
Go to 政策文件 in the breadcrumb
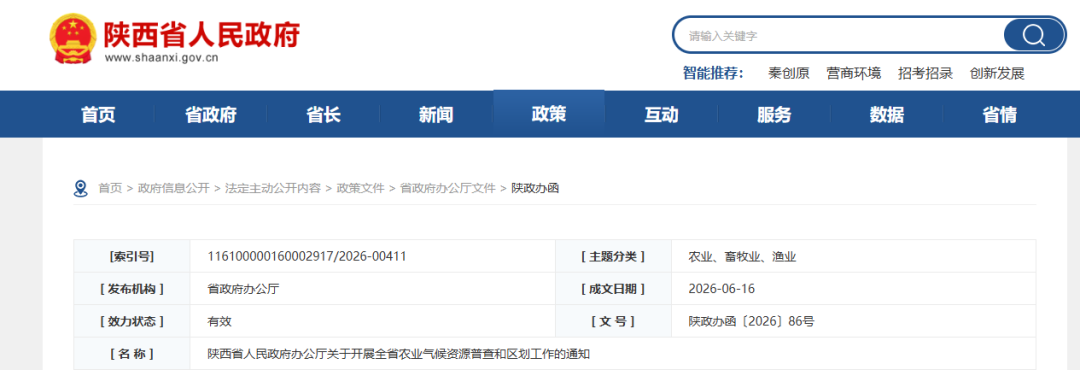(360, 188)
